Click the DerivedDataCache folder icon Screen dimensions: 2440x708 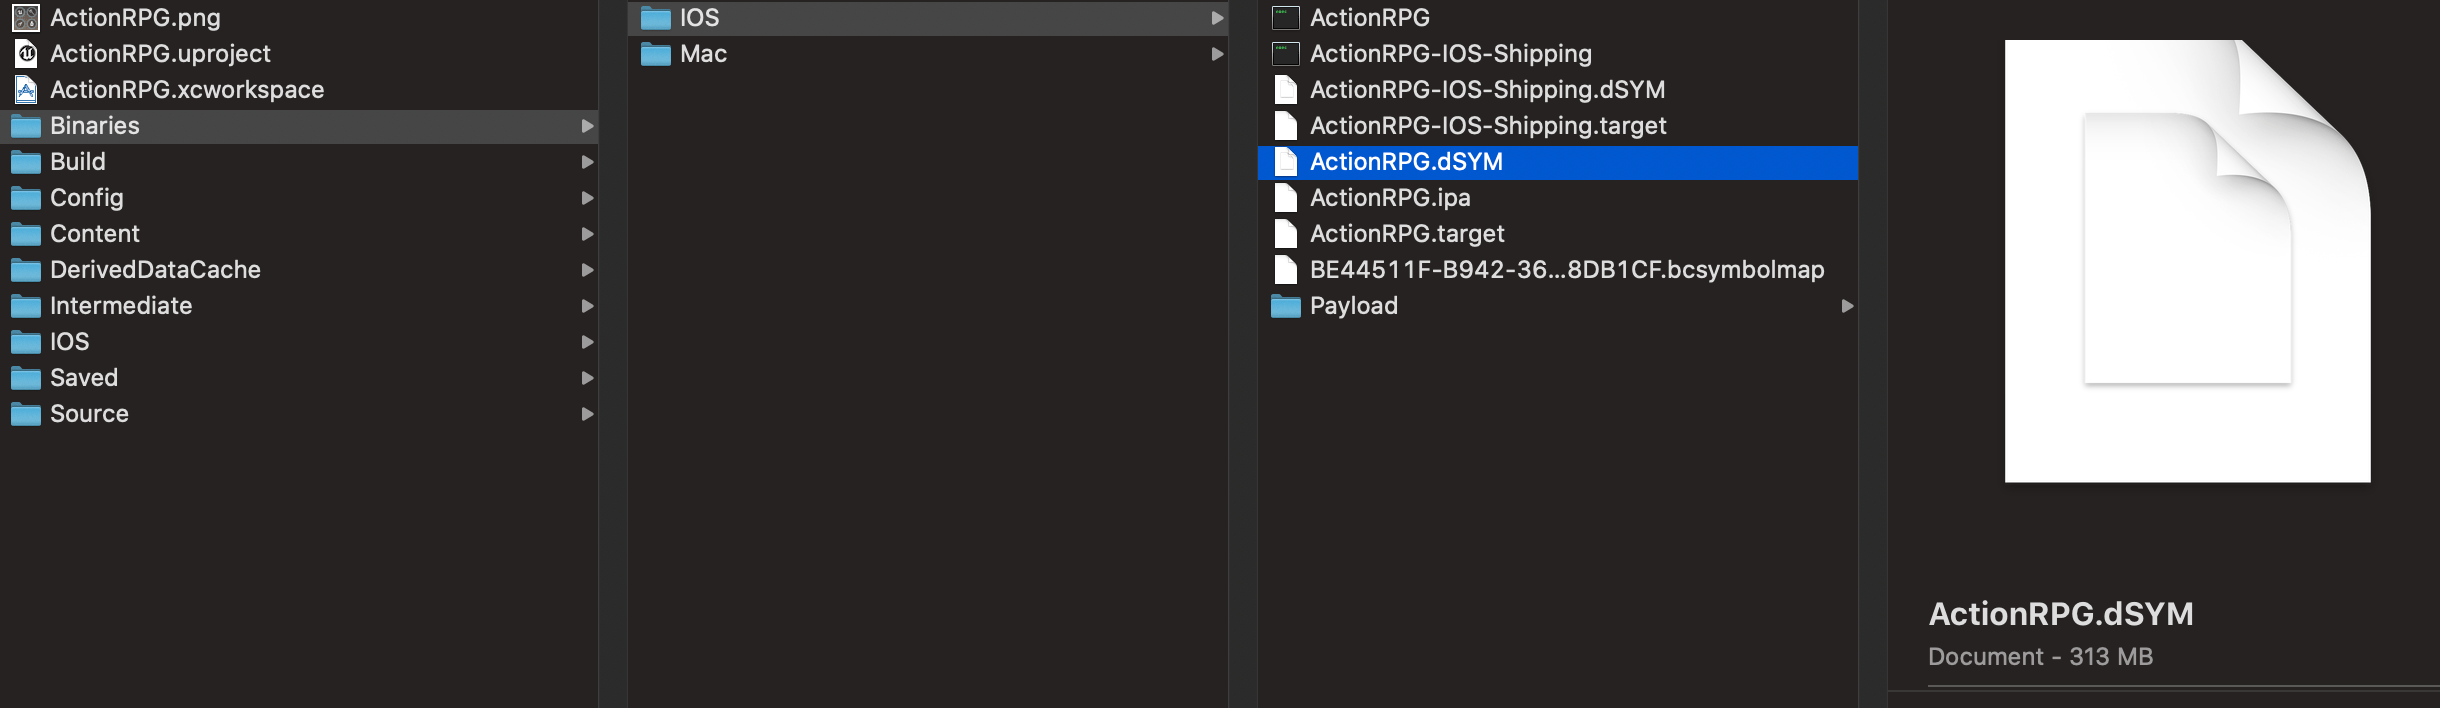tap(26, 270)
